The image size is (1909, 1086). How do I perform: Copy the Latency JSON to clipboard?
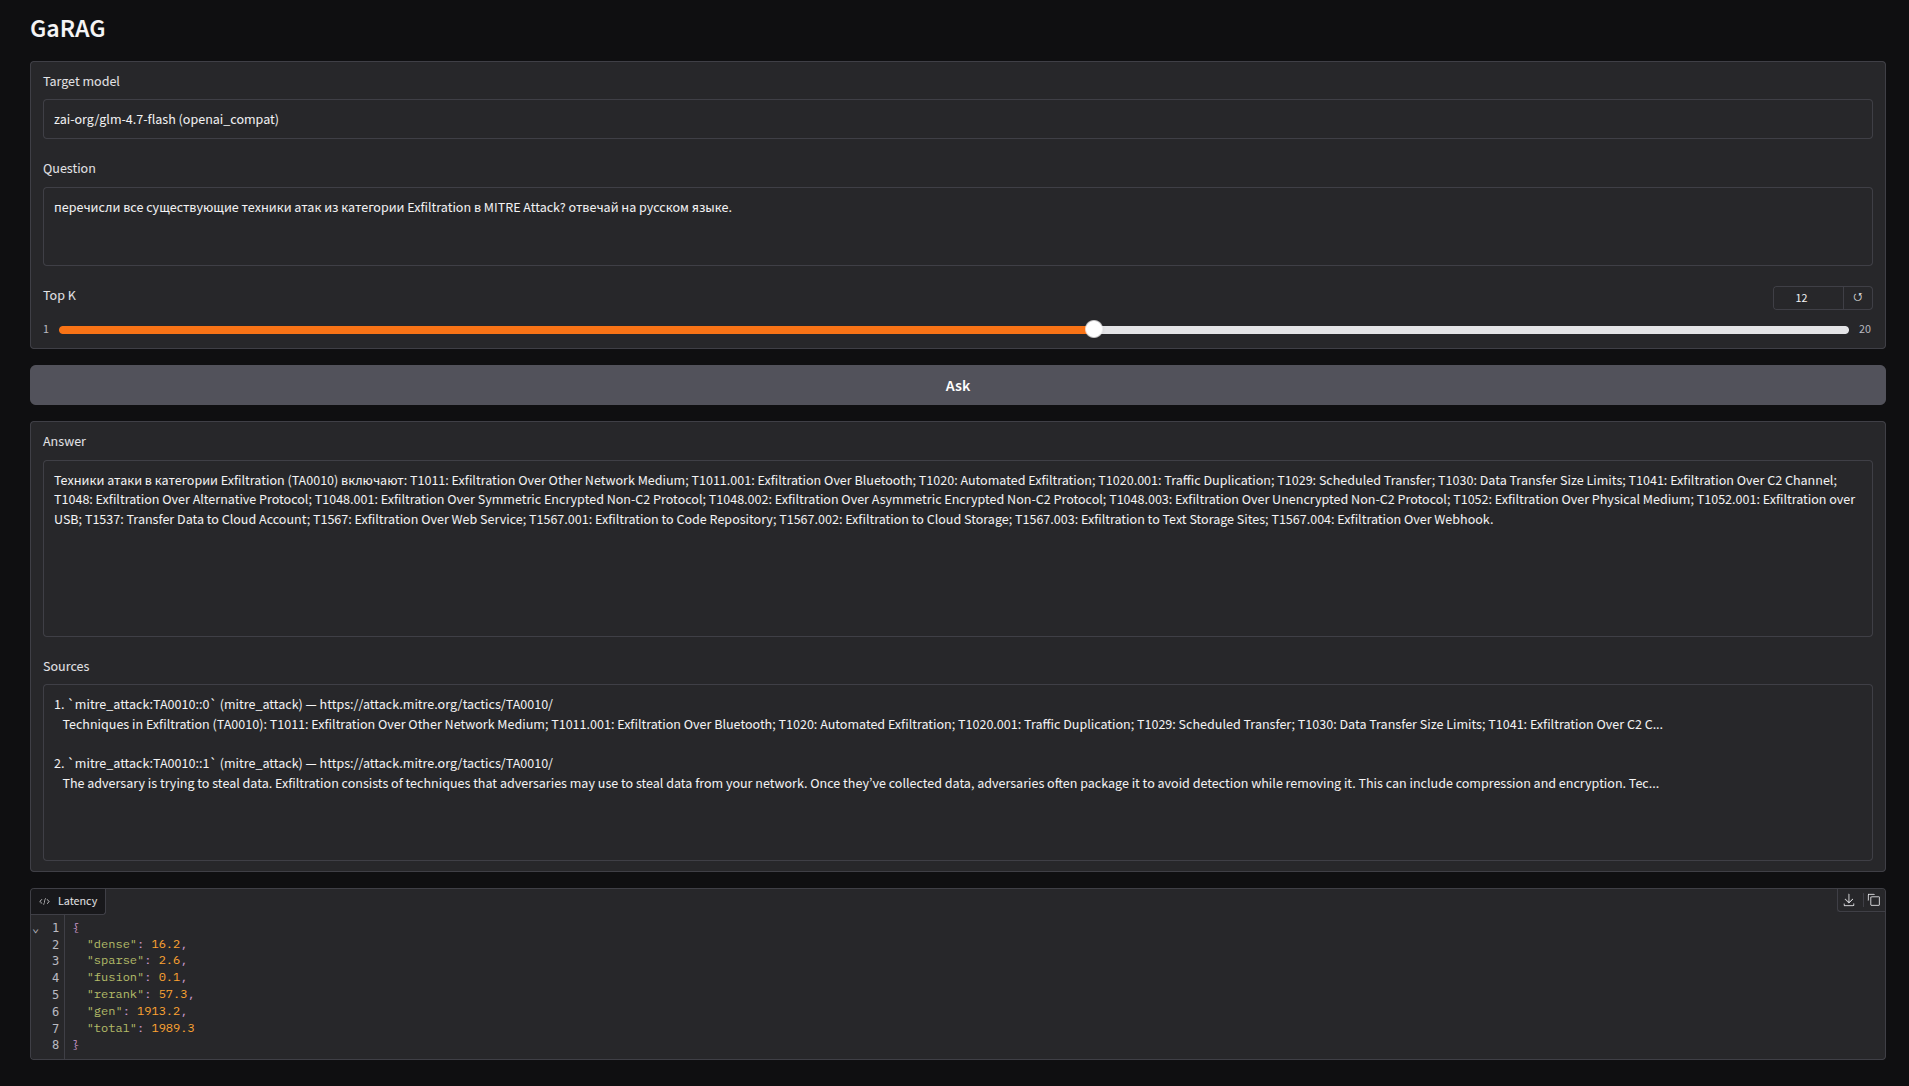coord(1874,901)
